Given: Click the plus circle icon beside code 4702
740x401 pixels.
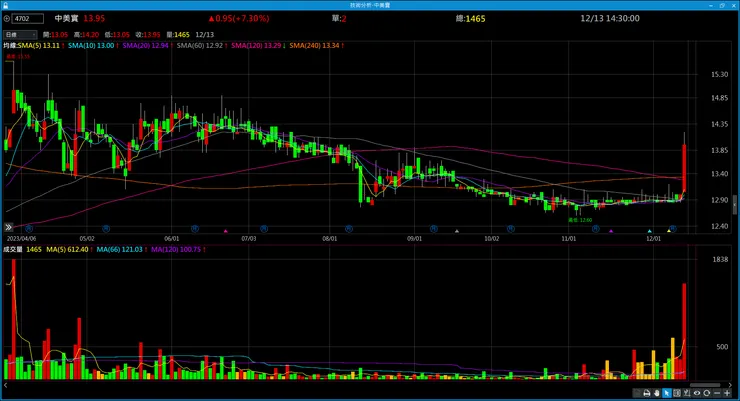Looking at the screenshot, I should coord(7,19).
